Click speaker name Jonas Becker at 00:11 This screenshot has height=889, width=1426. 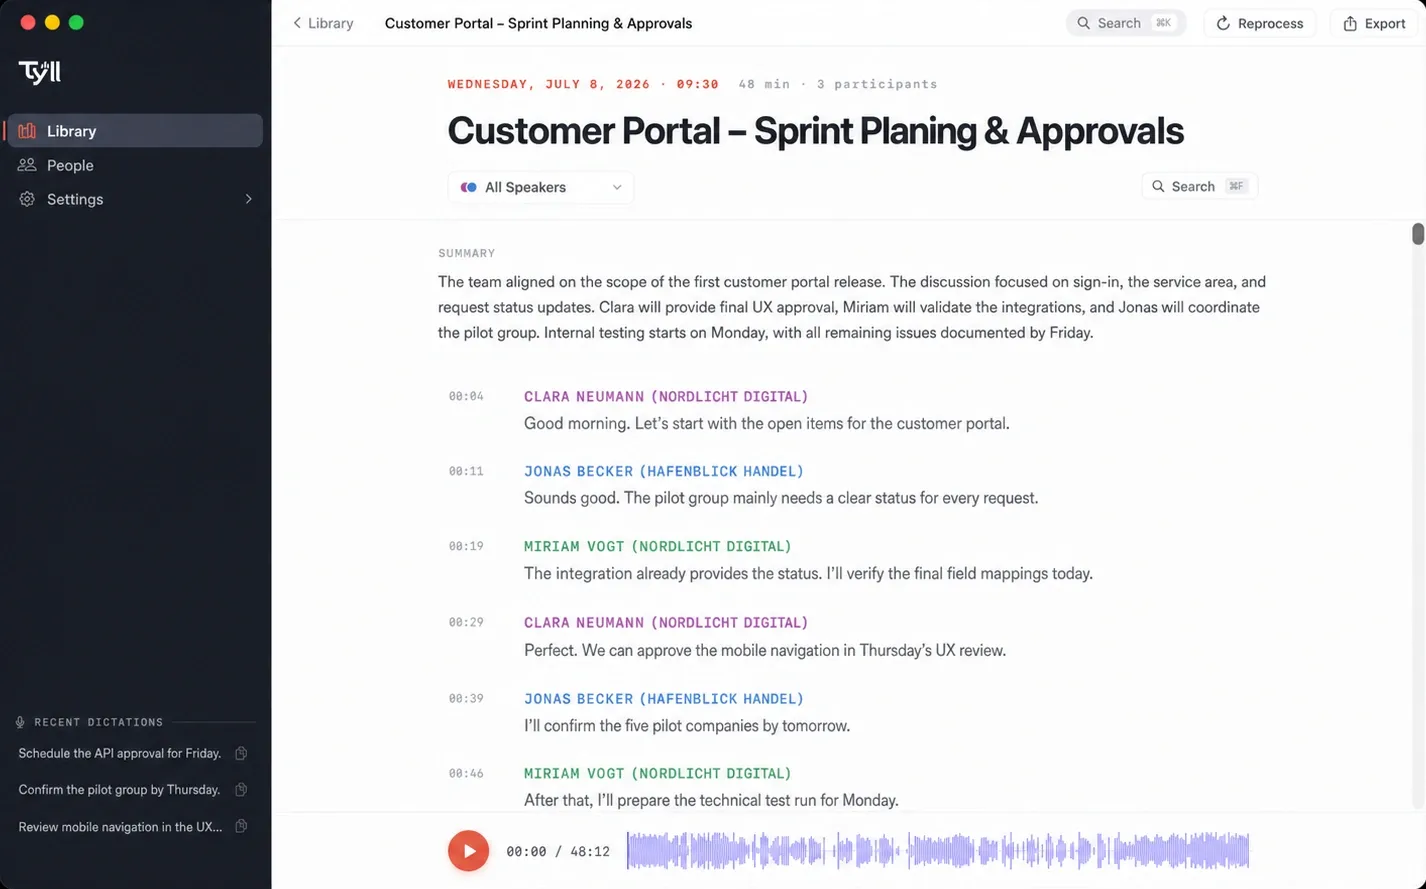pyautogui.click(x=664, y=471)
